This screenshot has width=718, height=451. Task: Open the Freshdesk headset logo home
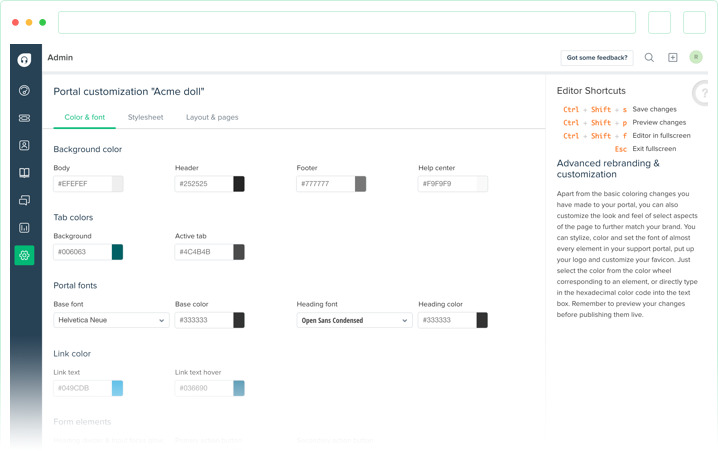pyautogui.click(x=24, y=60)
